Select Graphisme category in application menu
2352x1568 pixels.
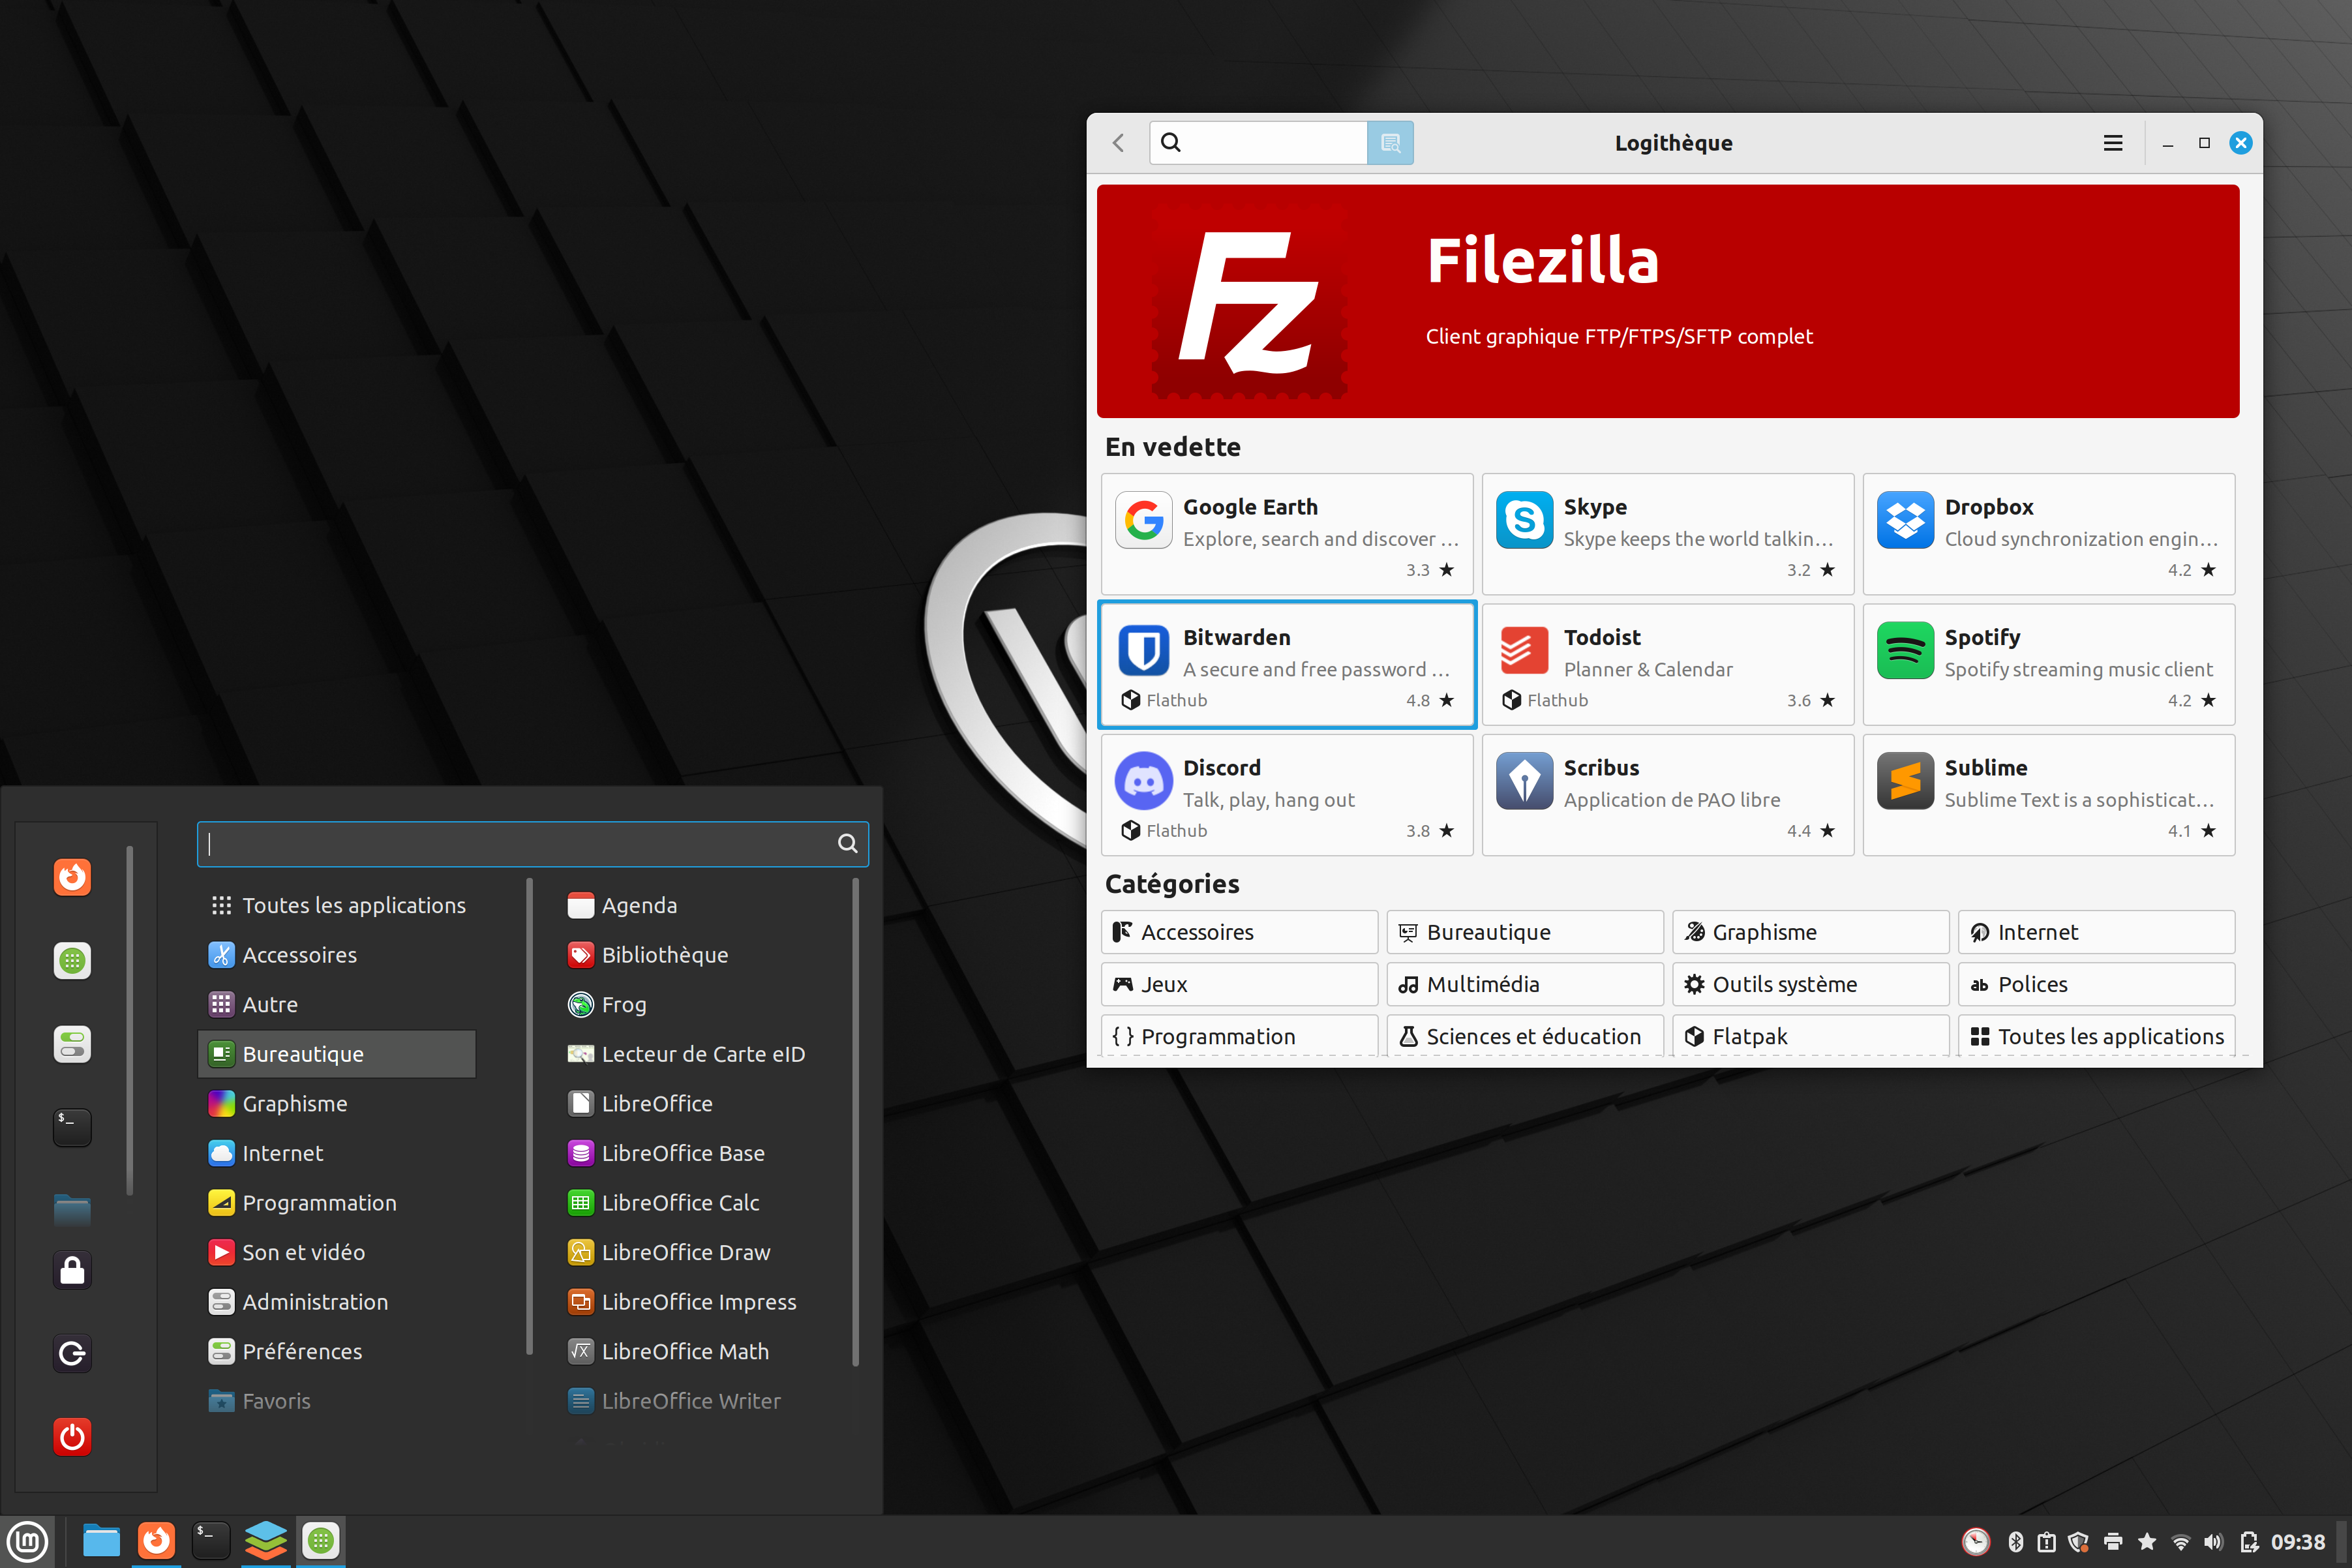click(294, 1104)
